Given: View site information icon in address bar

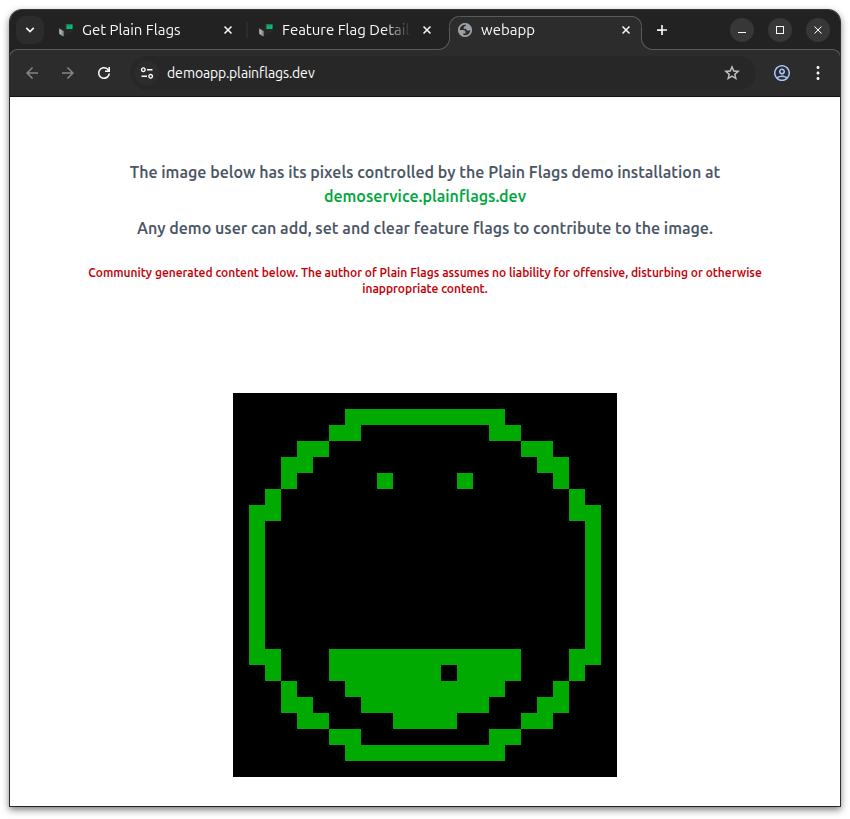Looking at the screenshot, I should 147,73.
